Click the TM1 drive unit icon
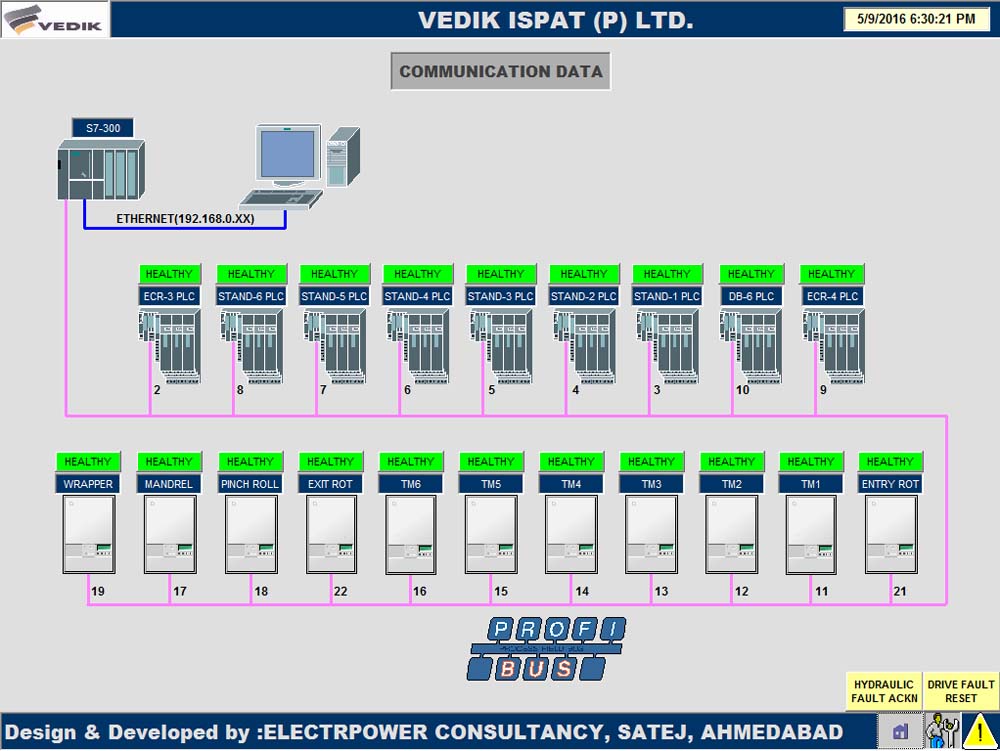The width and height of the screenshot is (1000, 751). [x=811, y=535]
